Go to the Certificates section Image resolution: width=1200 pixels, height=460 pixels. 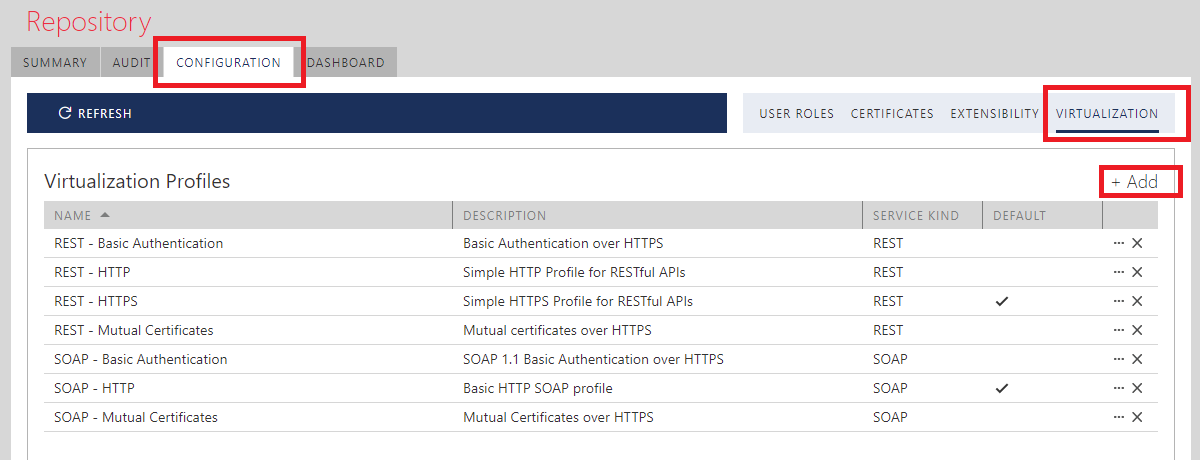(892, 114)
